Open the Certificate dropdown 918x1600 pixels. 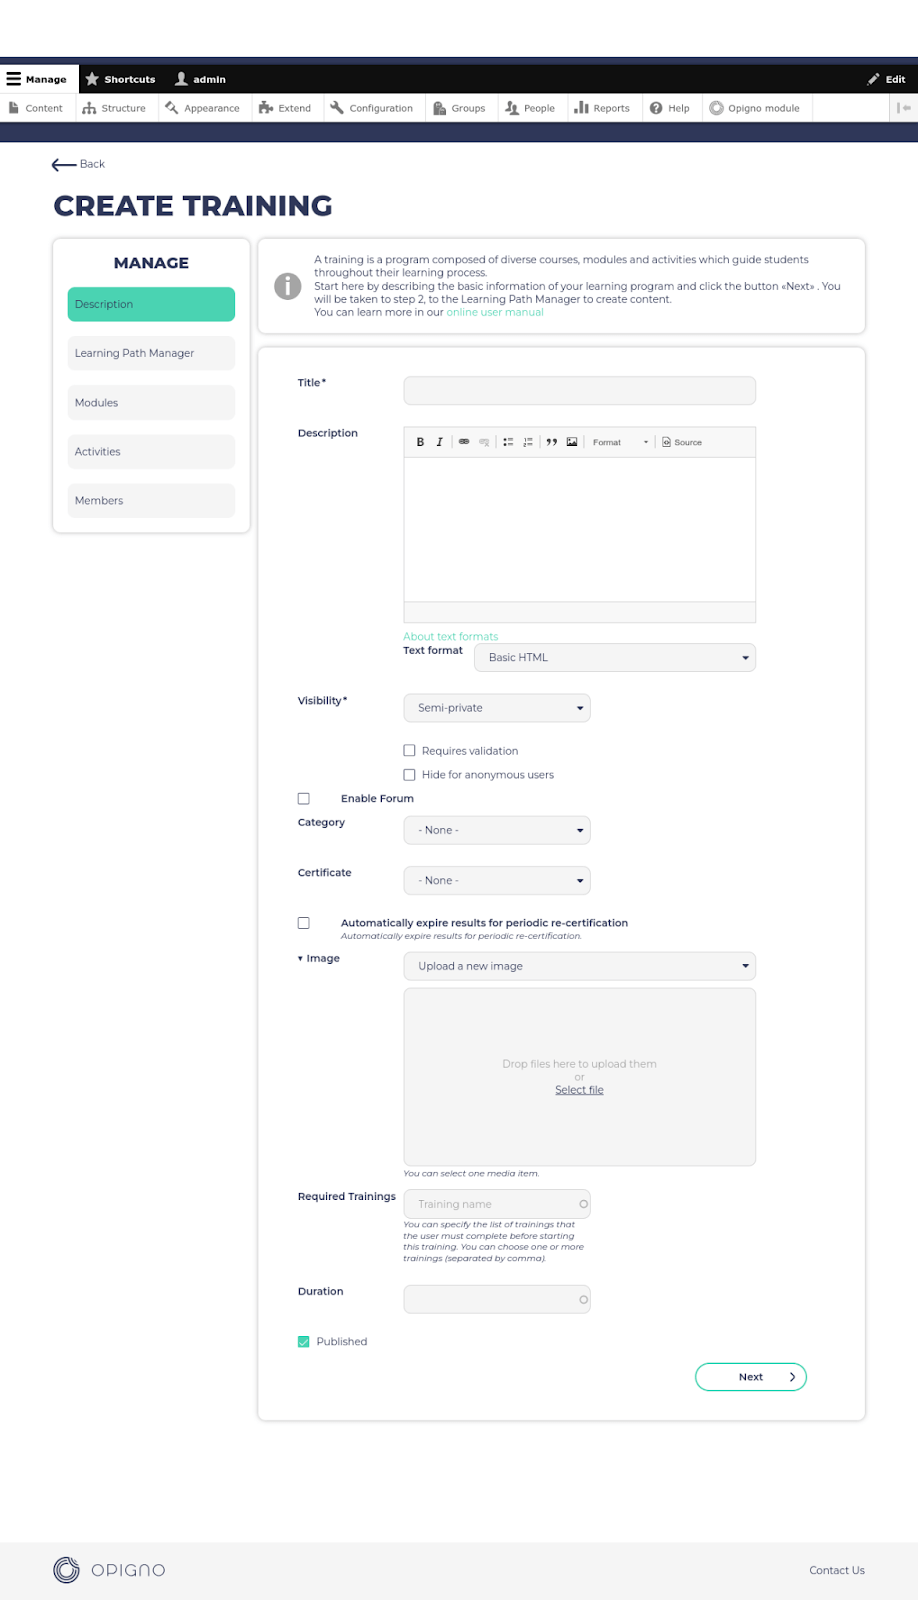497,880
